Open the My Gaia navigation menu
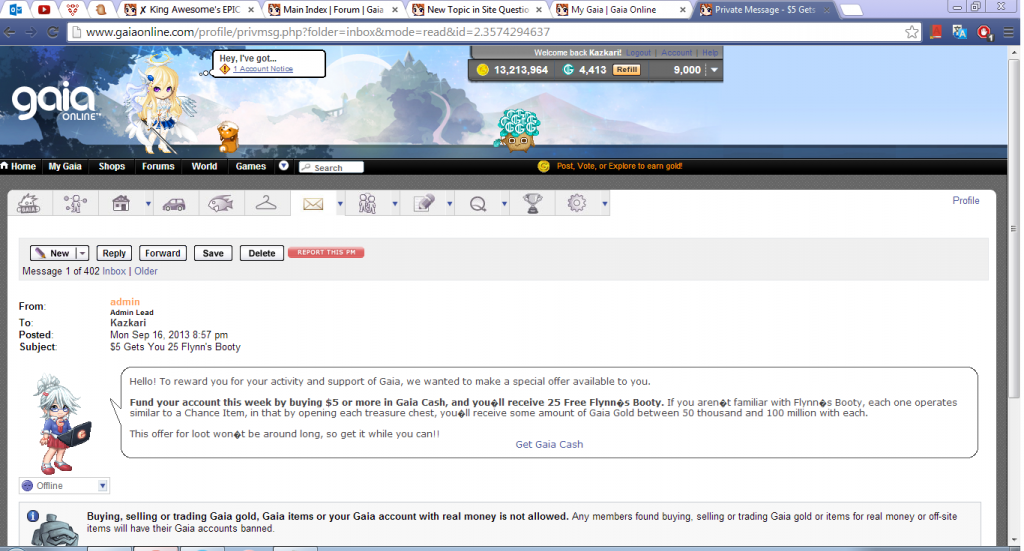This screenshot has height=551, width=1024. tap(65, 166)
